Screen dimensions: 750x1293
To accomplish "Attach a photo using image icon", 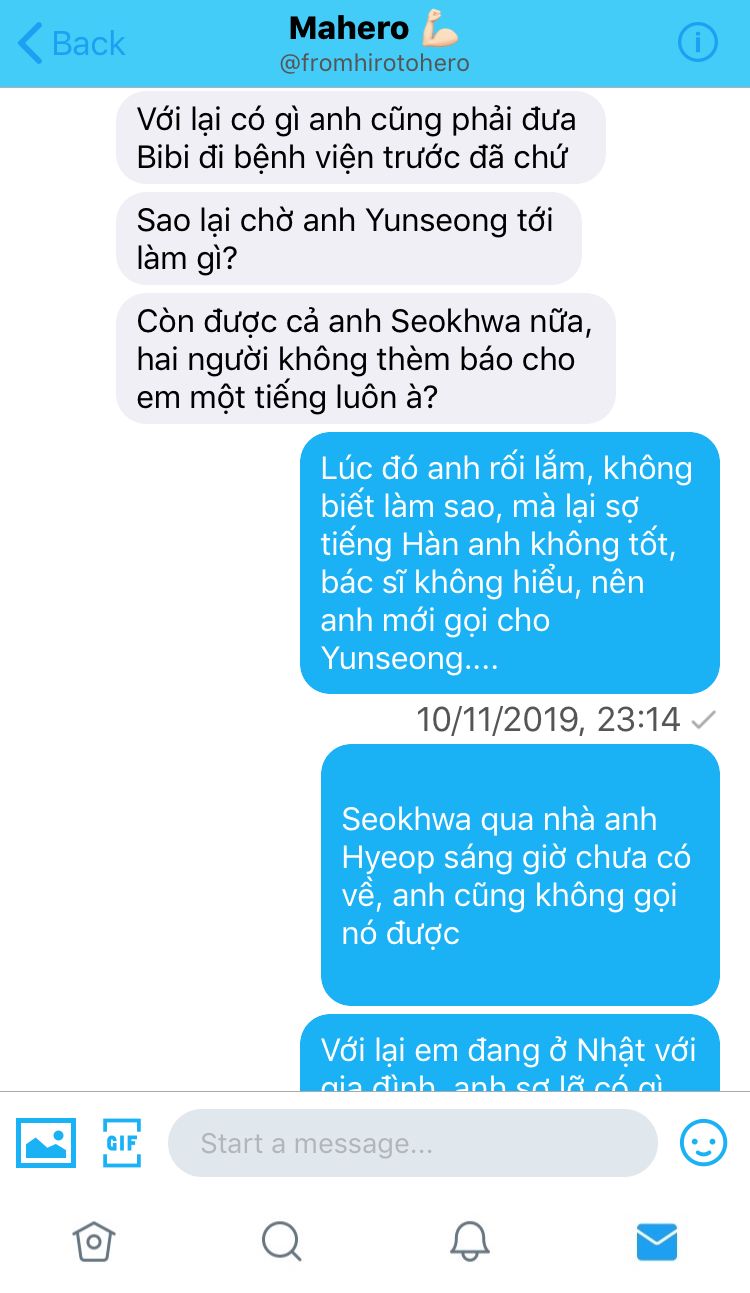I will point(46,1142).
